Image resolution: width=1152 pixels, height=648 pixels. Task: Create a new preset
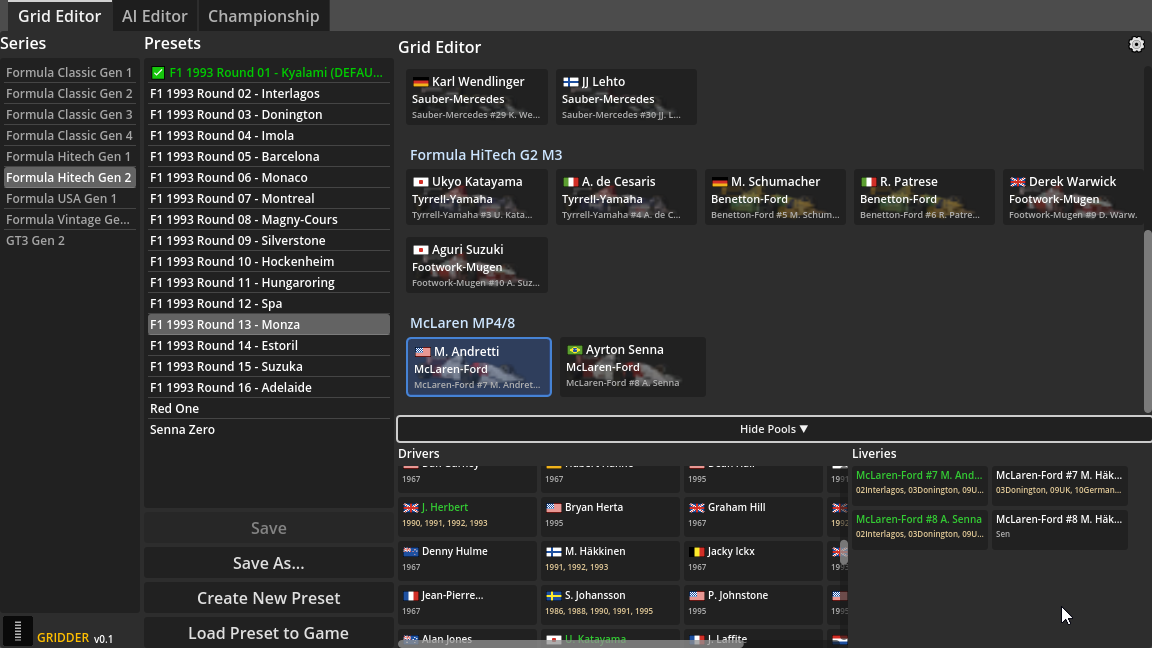268,598
